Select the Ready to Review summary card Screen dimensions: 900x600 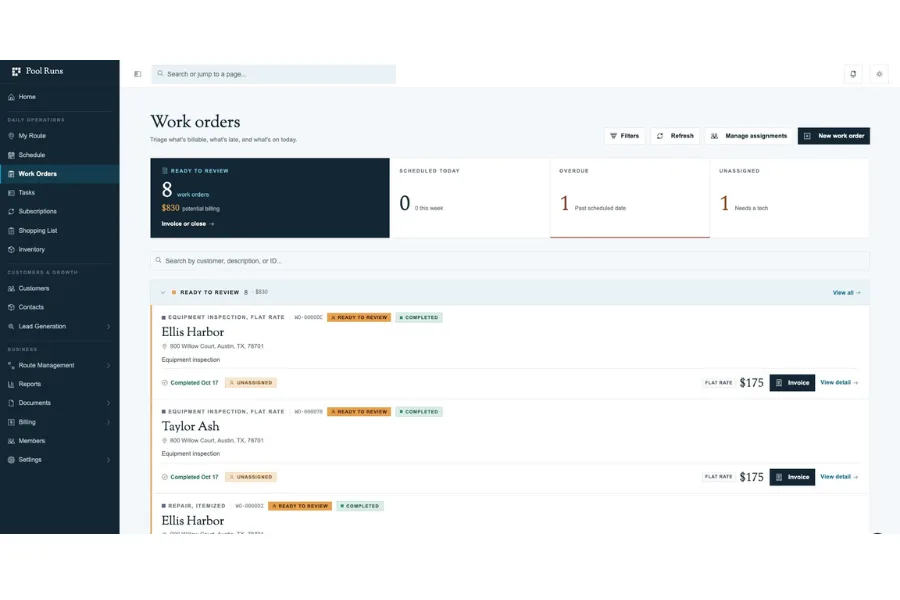(270, 198)
